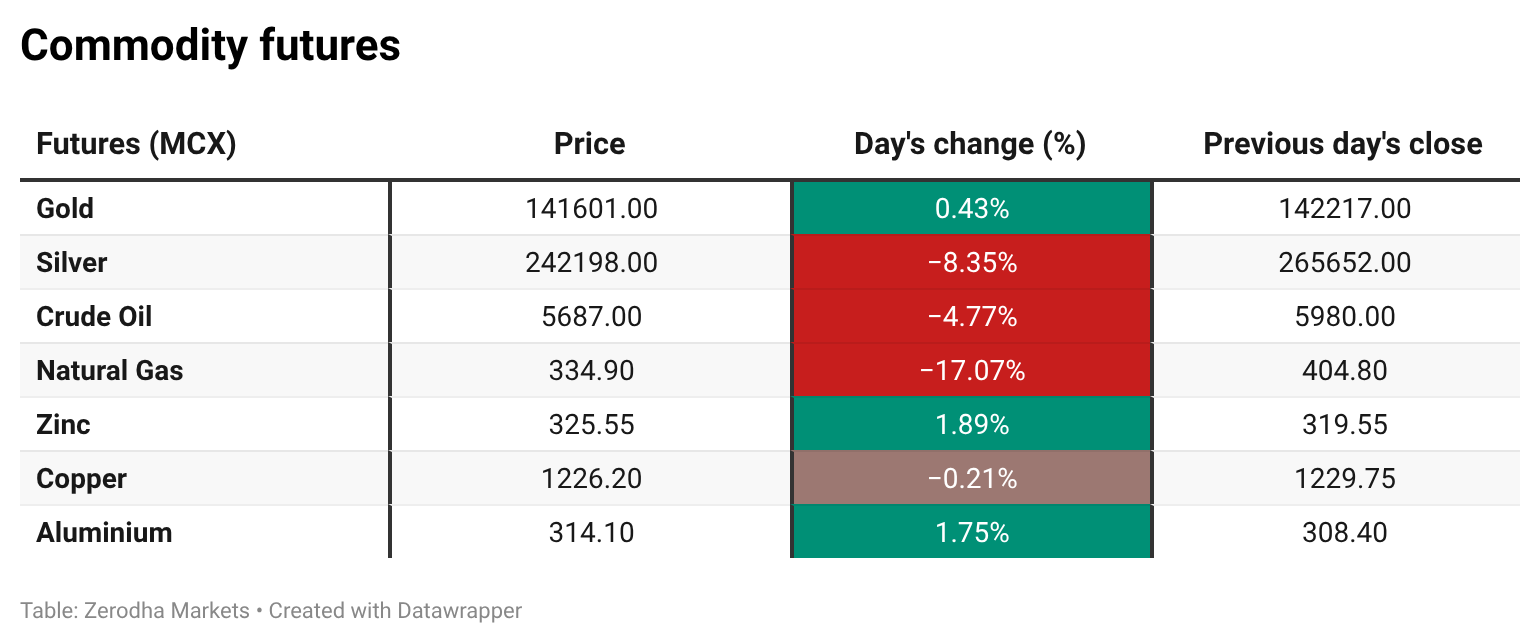This screenshot has height=644, width=1540.
Task: Click the −17.07% Natural Gas change cell
Action: [x=971, y=371]
